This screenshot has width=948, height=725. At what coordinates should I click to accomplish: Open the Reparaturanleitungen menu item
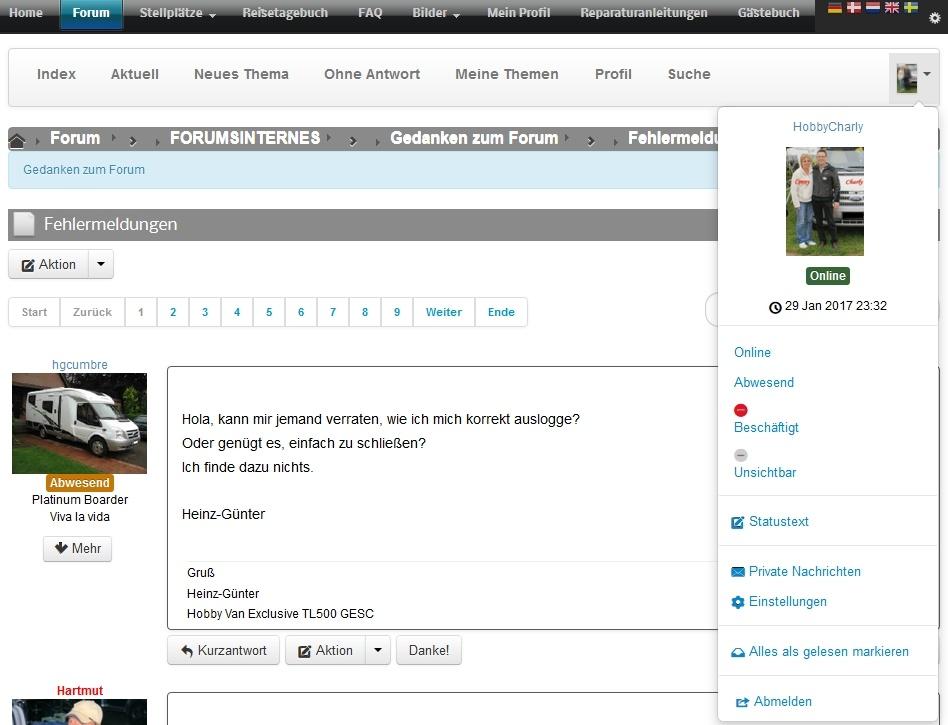click(x=643, y=13)
